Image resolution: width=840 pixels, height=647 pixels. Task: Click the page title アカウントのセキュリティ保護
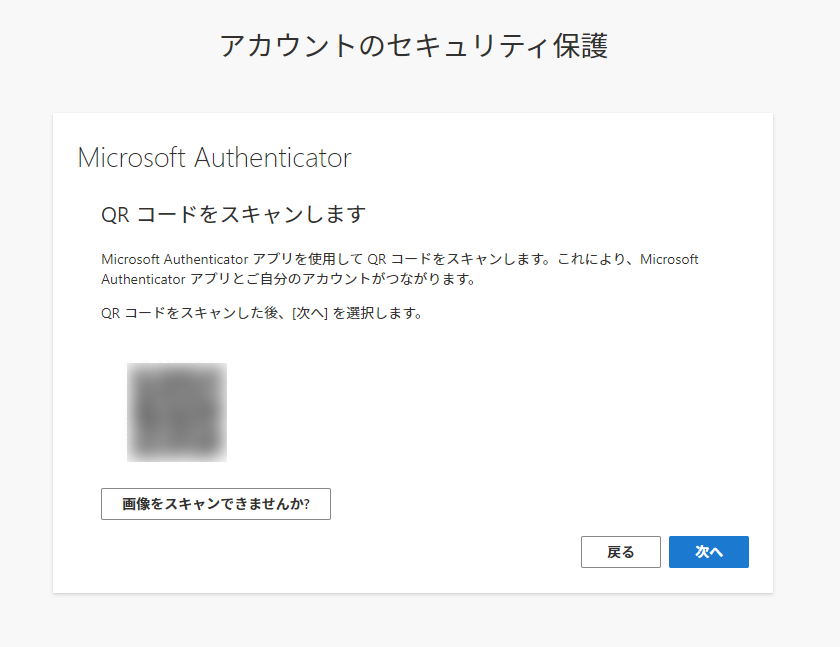(x=414, y=45)
